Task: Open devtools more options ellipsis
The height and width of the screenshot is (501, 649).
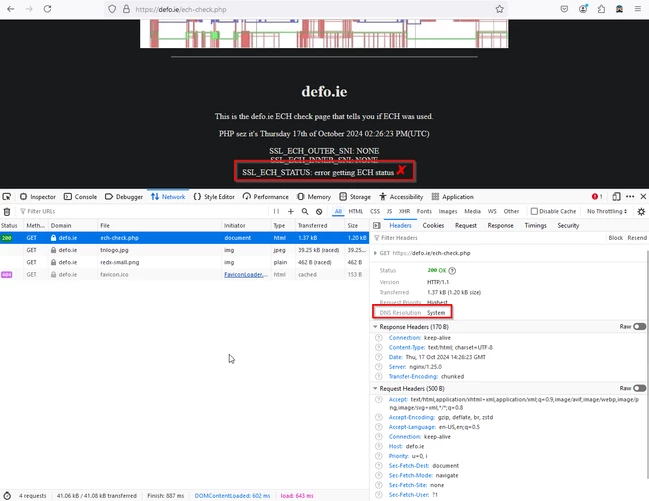Action: (x=630, y=197)
